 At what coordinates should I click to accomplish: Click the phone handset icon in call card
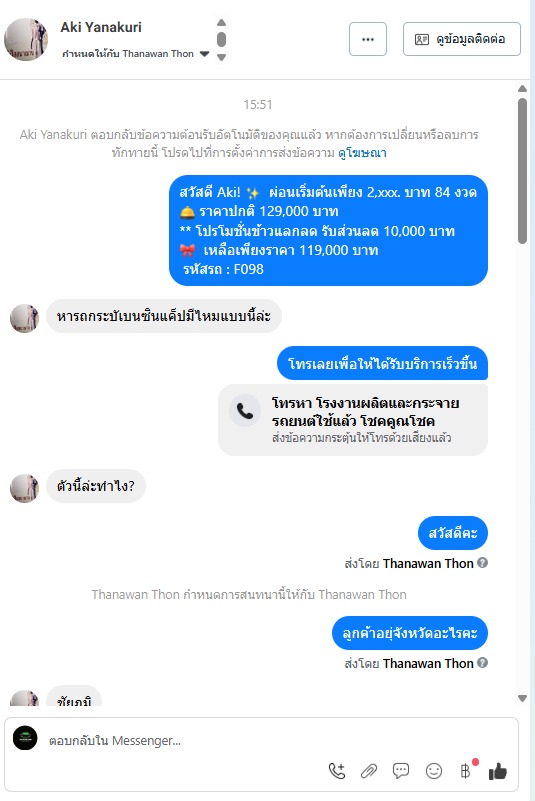point(245,411)
